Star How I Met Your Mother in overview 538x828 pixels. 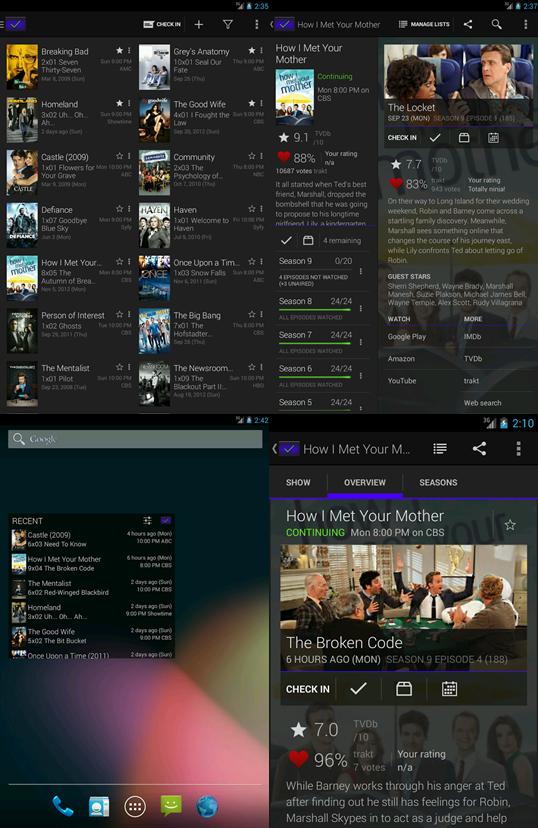[x=509, y=525]
